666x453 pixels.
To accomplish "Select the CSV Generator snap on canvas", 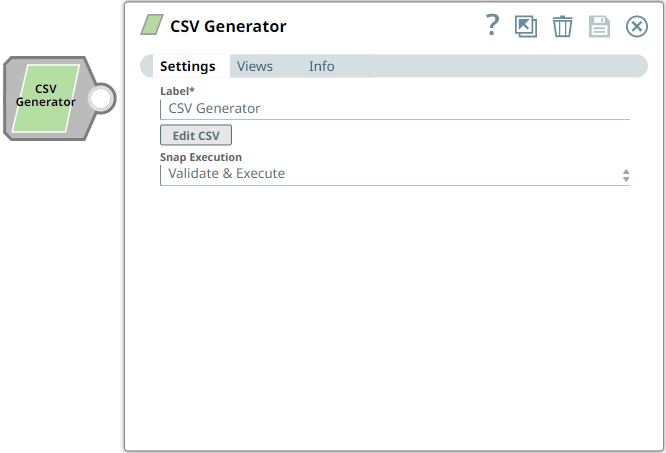I will 46,95.
